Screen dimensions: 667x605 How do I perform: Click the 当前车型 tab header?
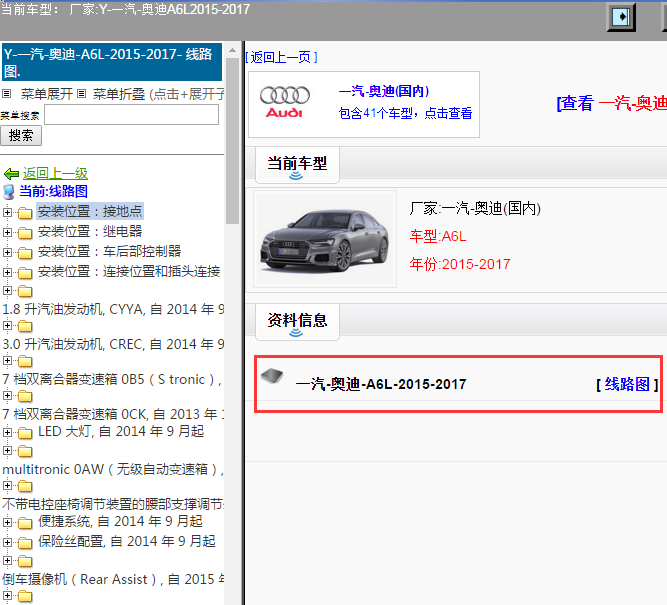pyautogui.click(x=297, y=164)
